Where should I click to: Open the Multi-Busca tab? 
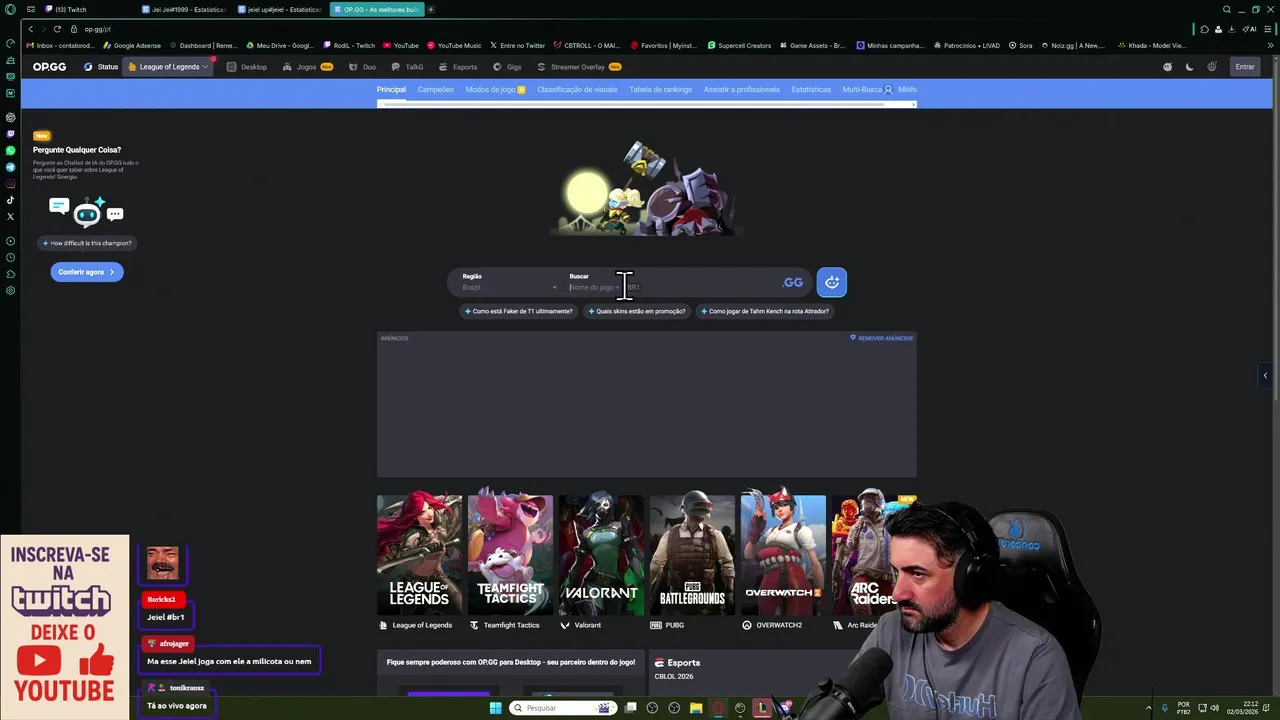tap(862, 89)
